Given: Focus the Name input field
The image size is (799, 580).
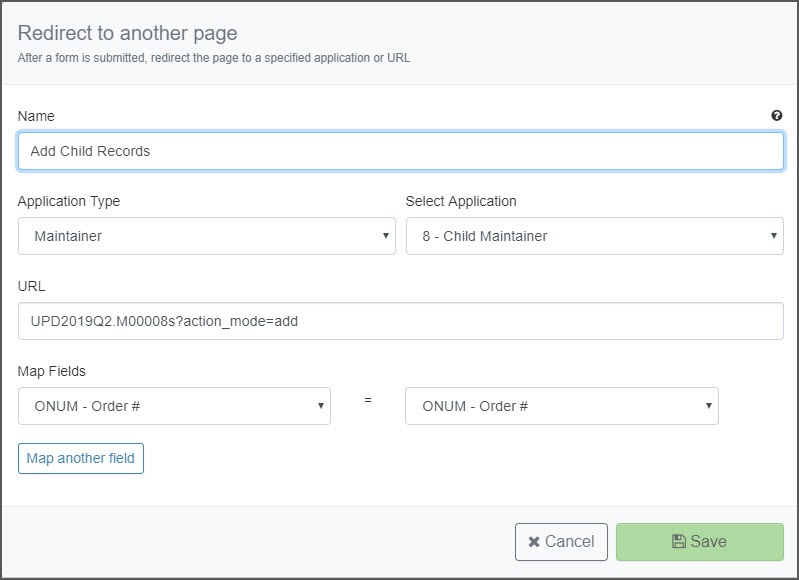Looking at the screenshot, I should [401, 151].
